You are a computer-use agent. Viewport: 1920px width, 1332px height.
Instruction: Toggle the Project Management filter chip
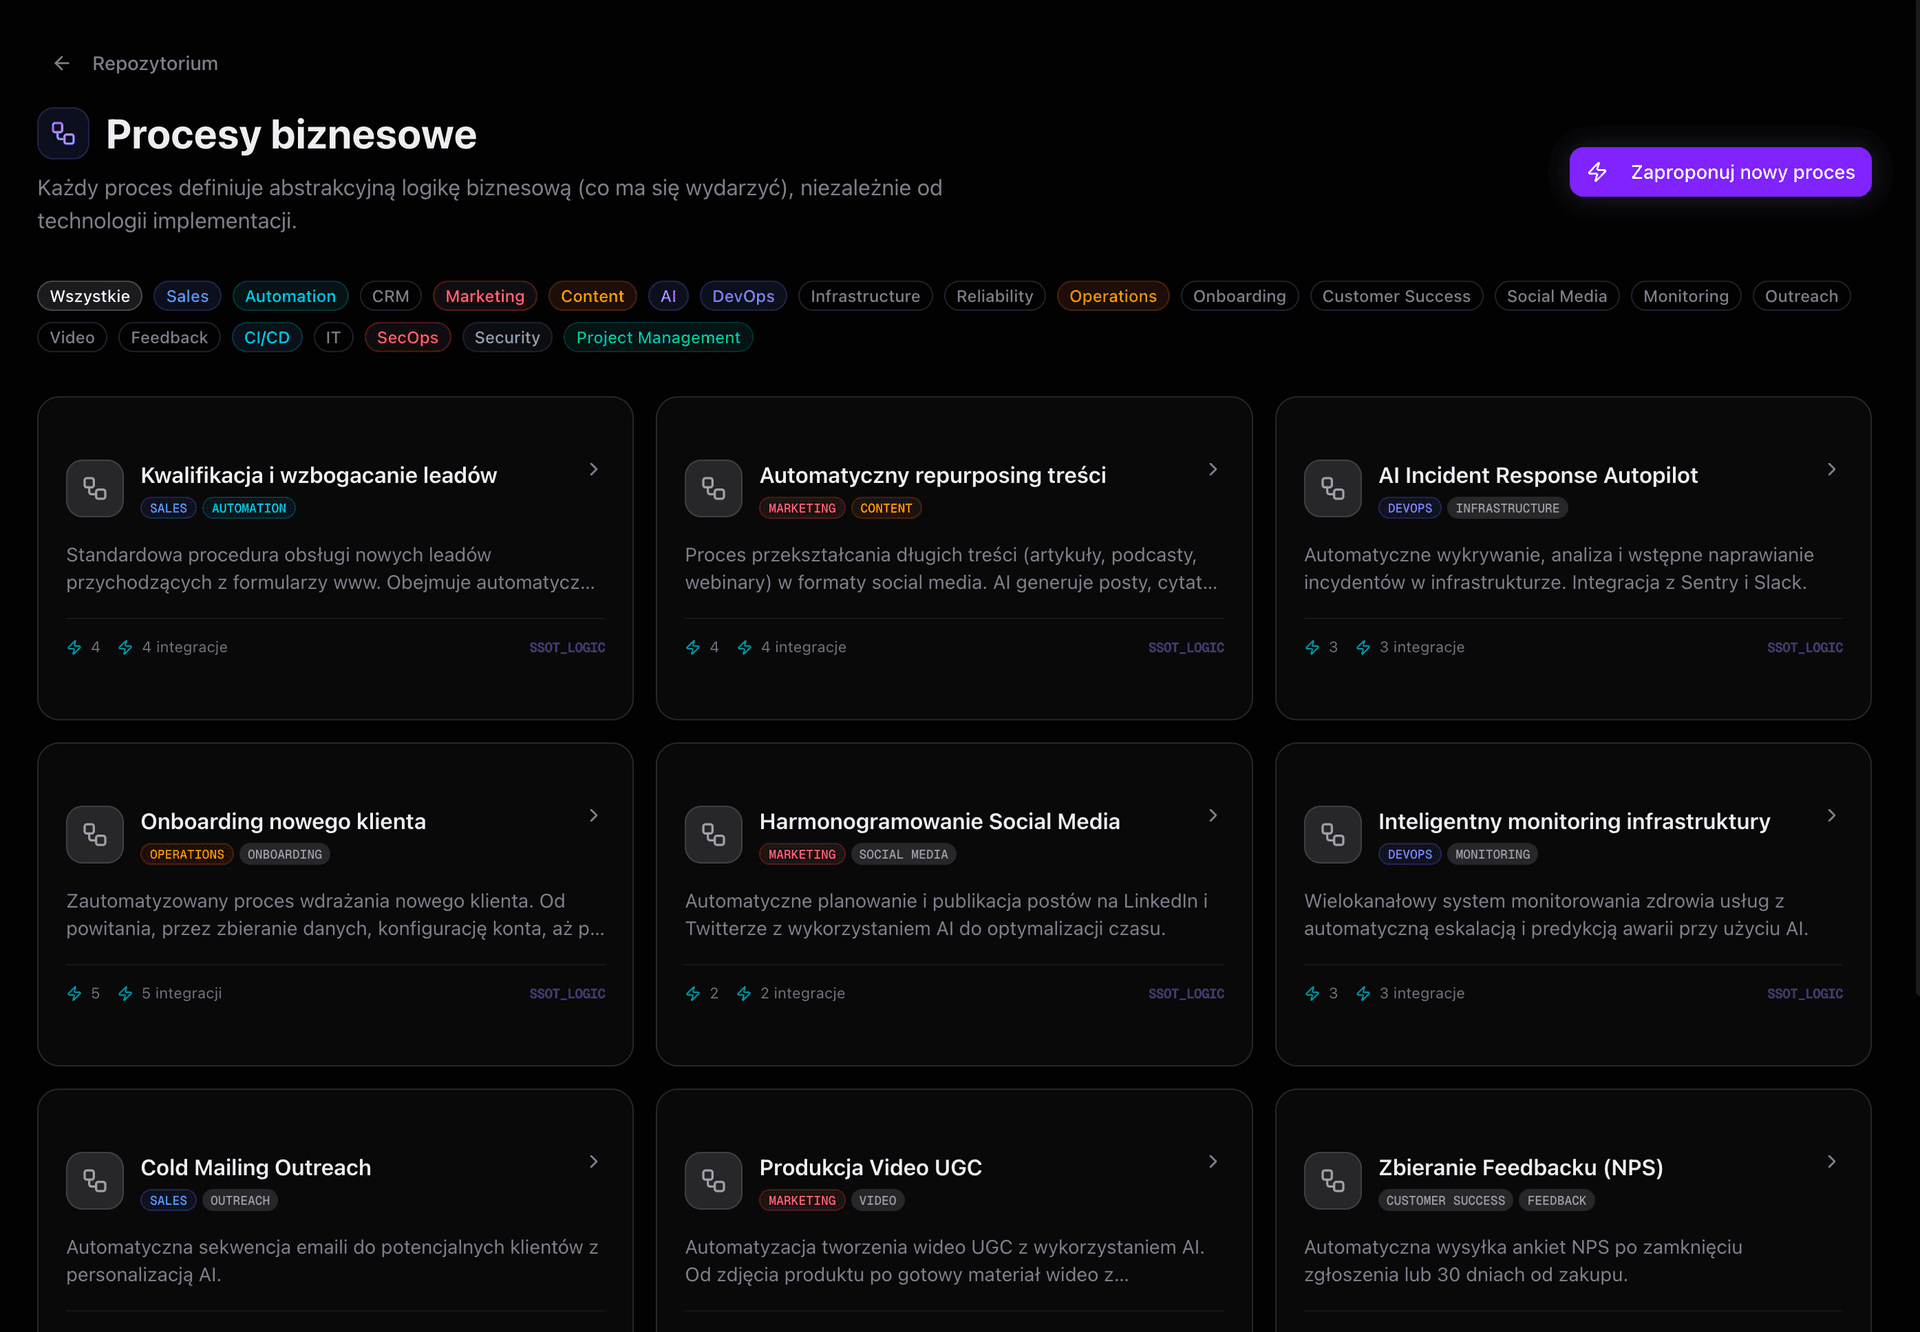(x=658, y=338)
